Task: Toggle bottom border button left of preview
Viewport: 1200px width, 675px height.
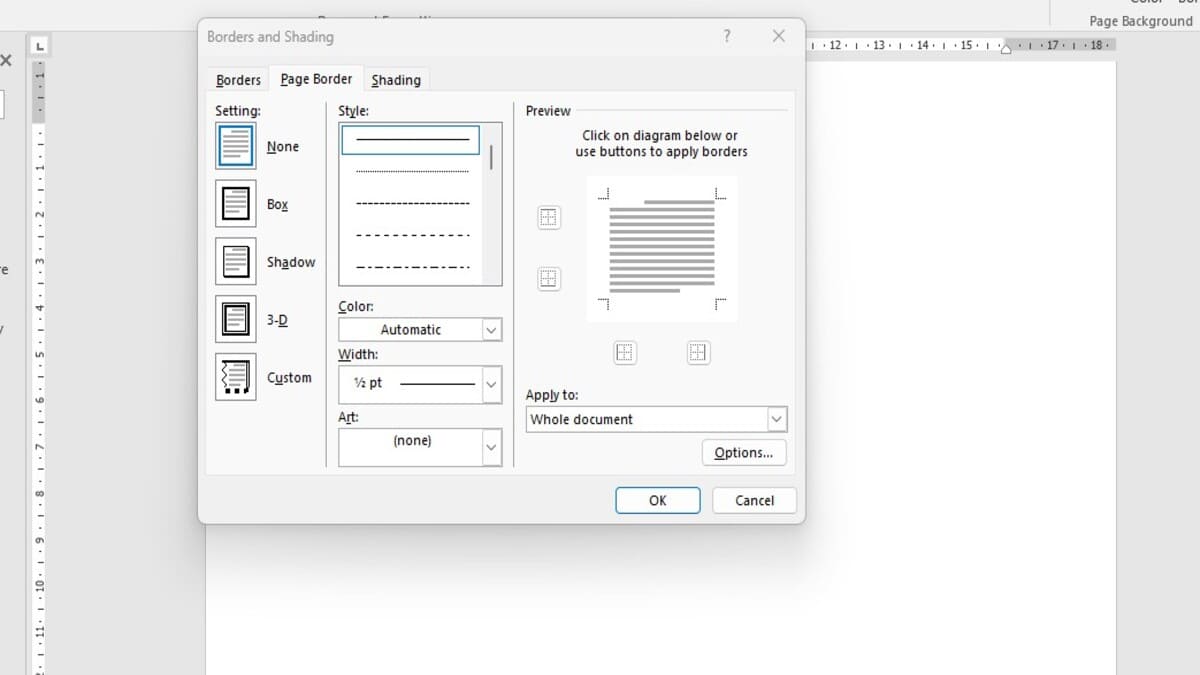Action: click(x=548, y=279)
